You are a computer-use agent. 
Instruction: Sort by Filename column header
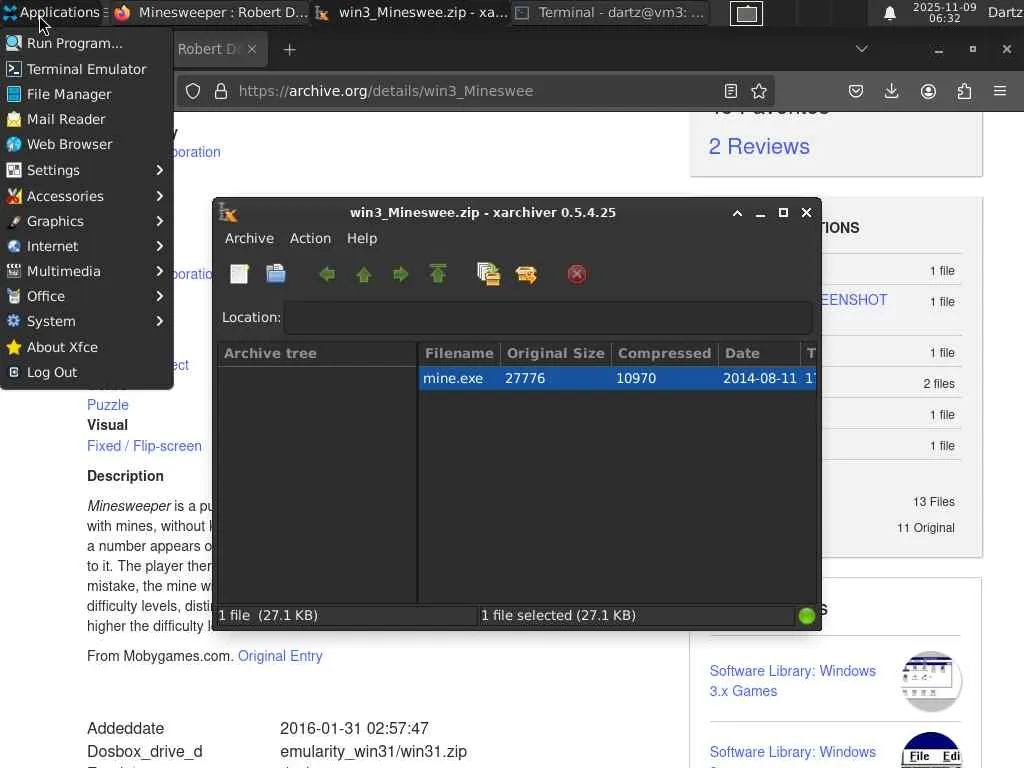point(459,353)
